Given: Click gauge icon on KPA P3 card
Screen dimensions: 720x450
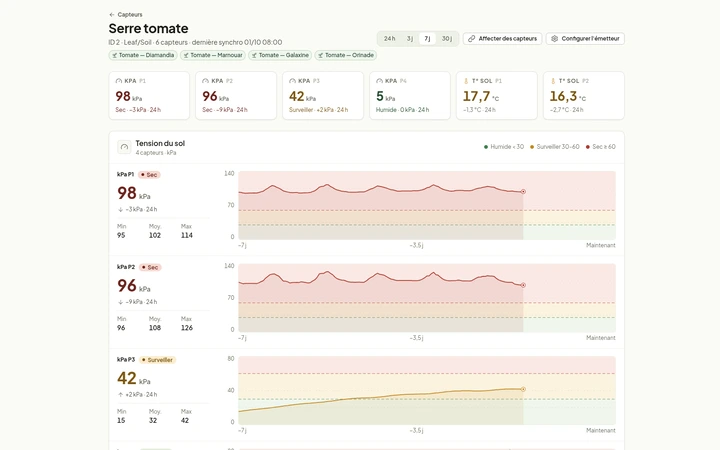Looking at the screenshot, I should pos(292,81).
